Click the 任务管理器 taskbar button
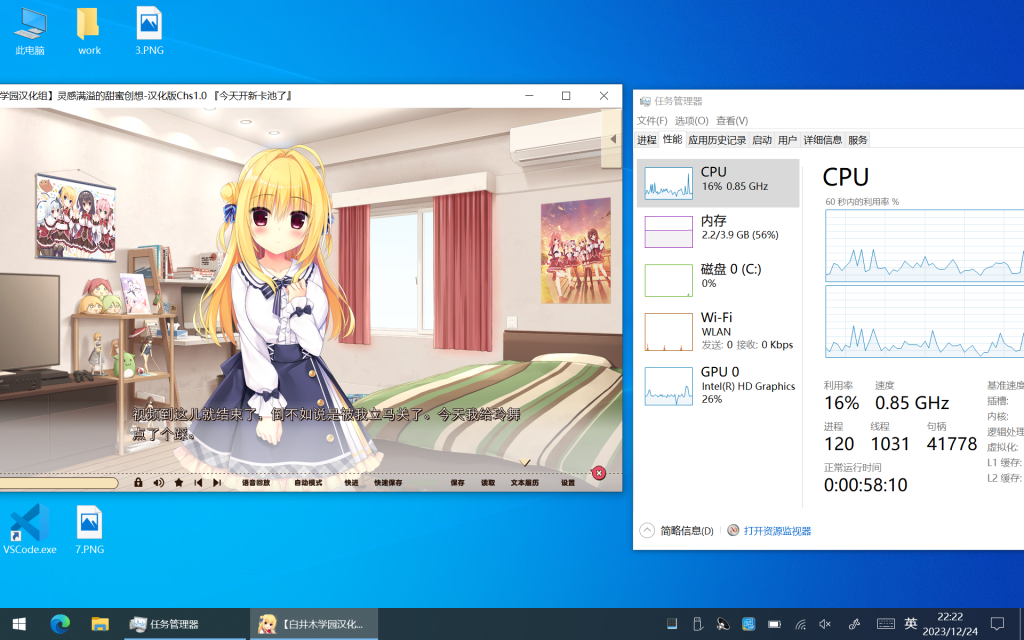 coord(186,624)
